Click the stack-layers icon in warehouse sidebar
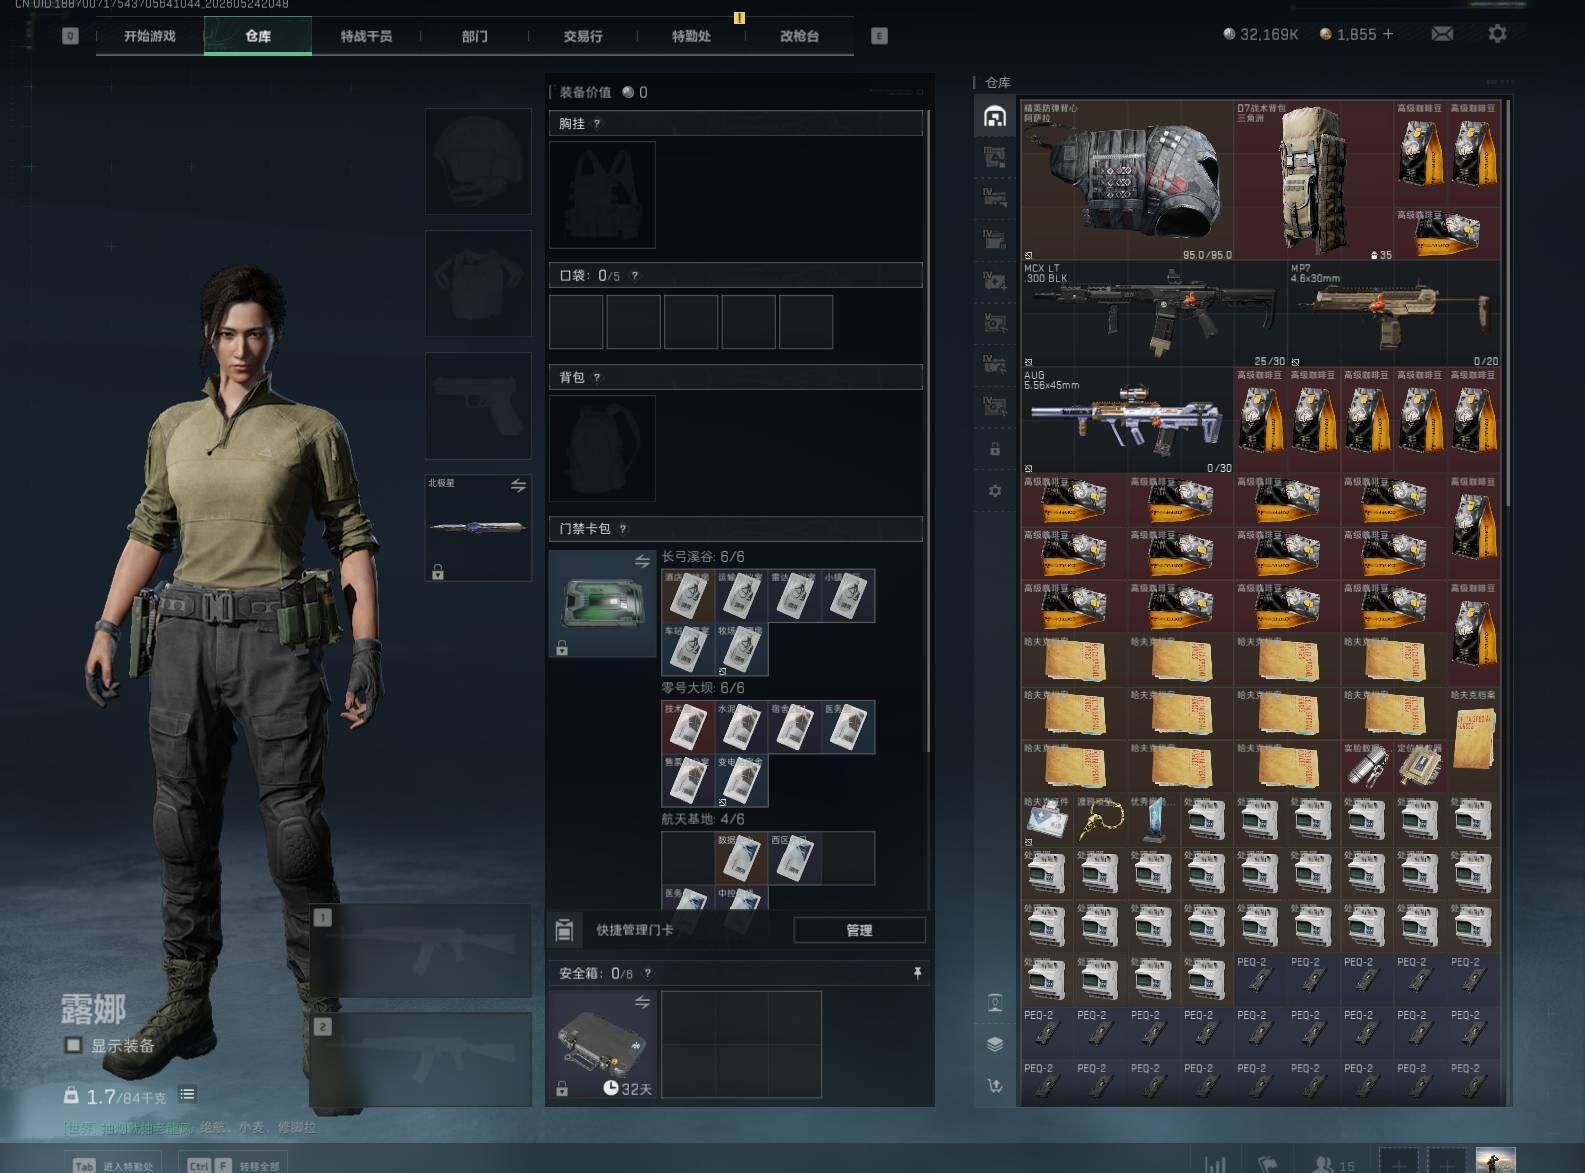The height and width of the screenshot is (1173, 1585). pyautogui.click(x=995, y=1044)
